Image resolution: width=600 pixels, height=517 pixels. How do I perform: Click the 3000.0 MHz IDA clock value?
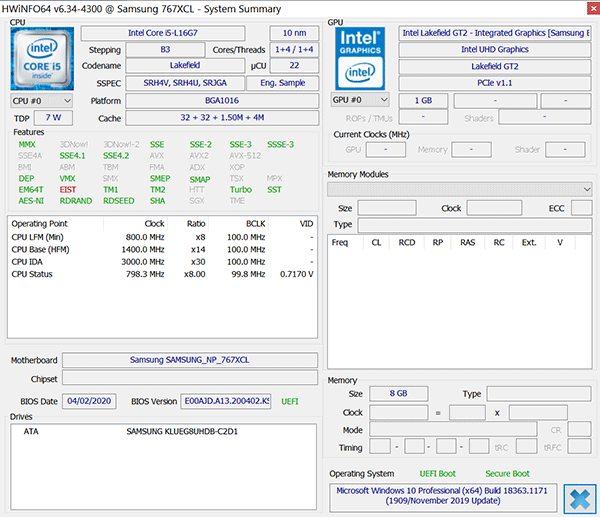143,262
